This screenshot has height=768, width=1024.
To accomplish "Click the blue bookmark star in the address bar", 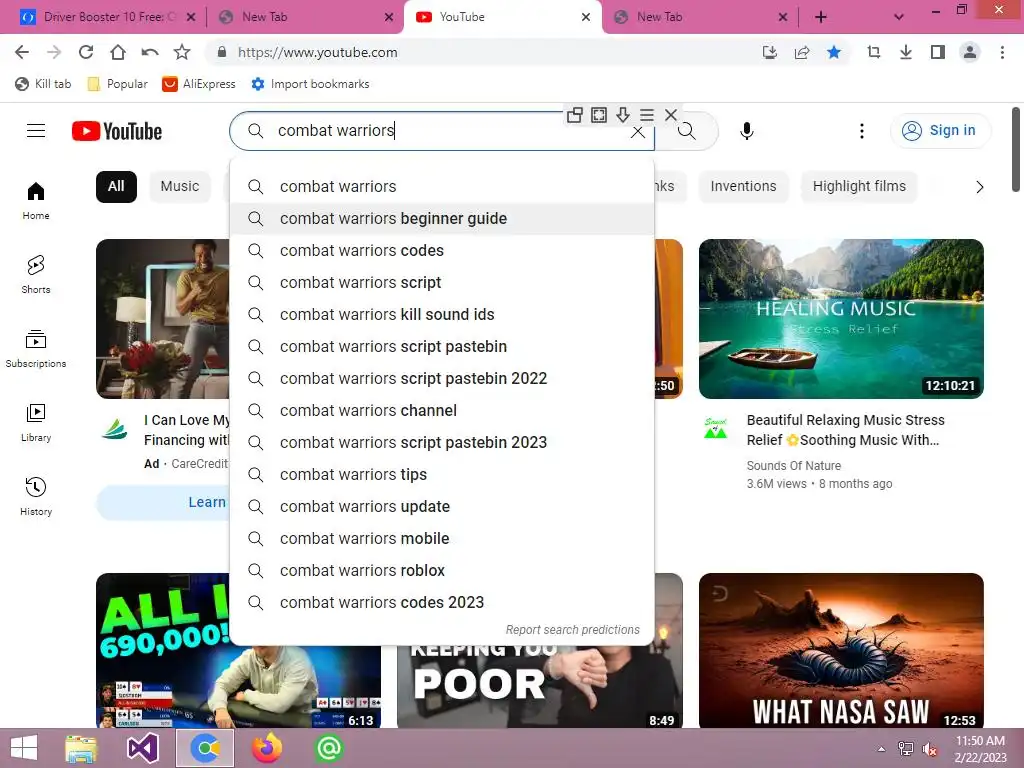I will [x=834, y=52].
